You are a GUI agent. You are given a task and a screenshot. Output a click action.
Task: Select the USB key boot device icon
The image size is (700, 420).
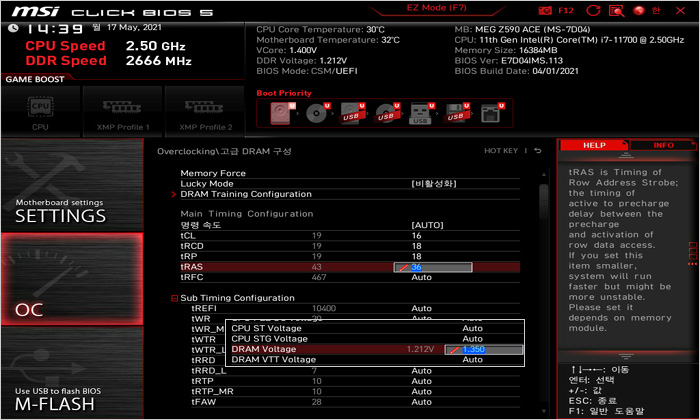[x=422, y=113]
